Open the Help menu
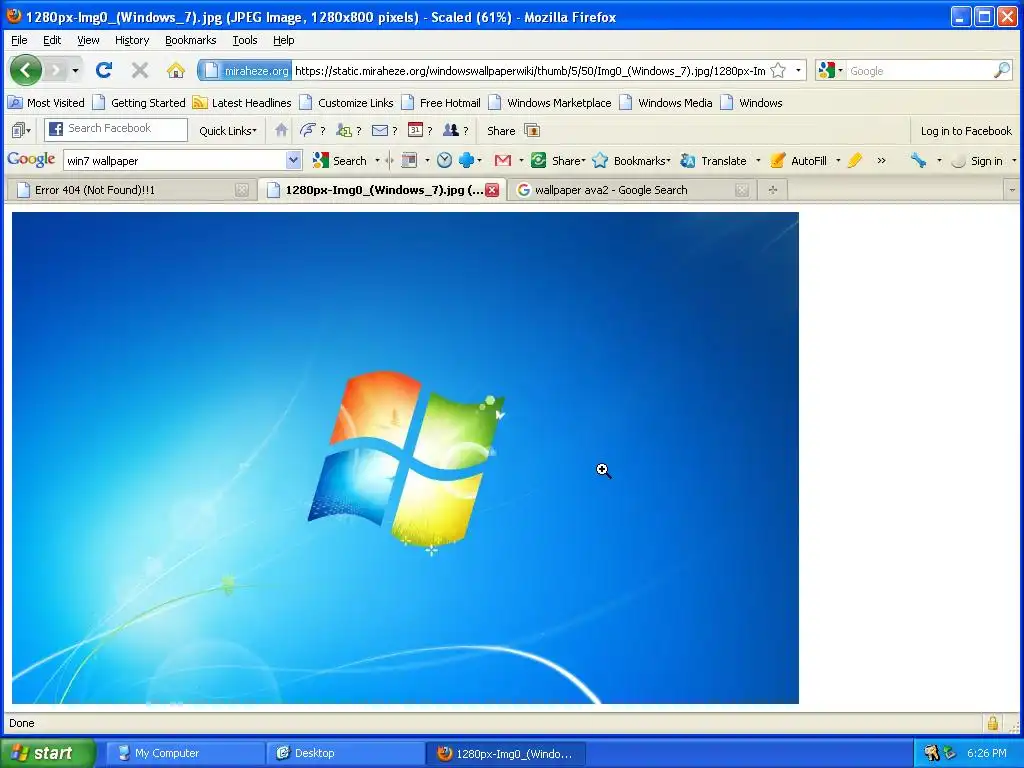This screenshot has height=768, width=1024. click(283, 40)
